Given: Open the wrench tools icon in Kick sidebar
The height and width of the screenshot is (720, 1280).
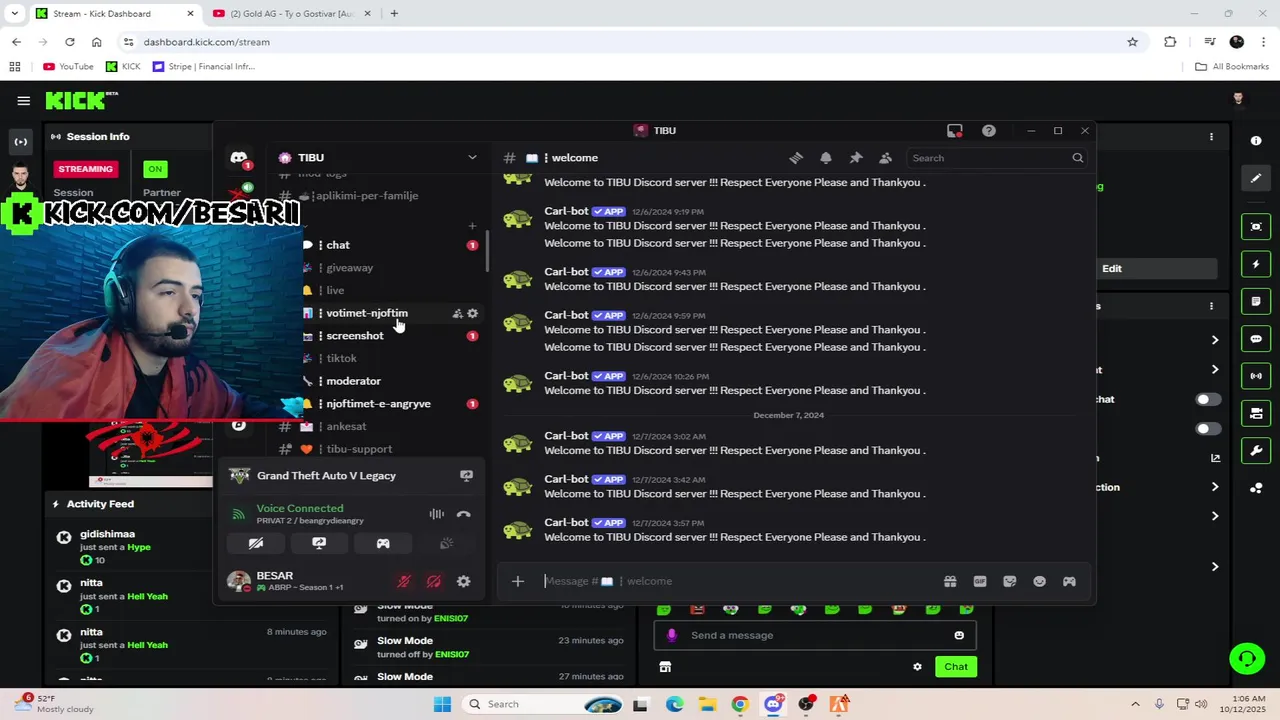Looking at the screenshot, I should [1256, 450].
